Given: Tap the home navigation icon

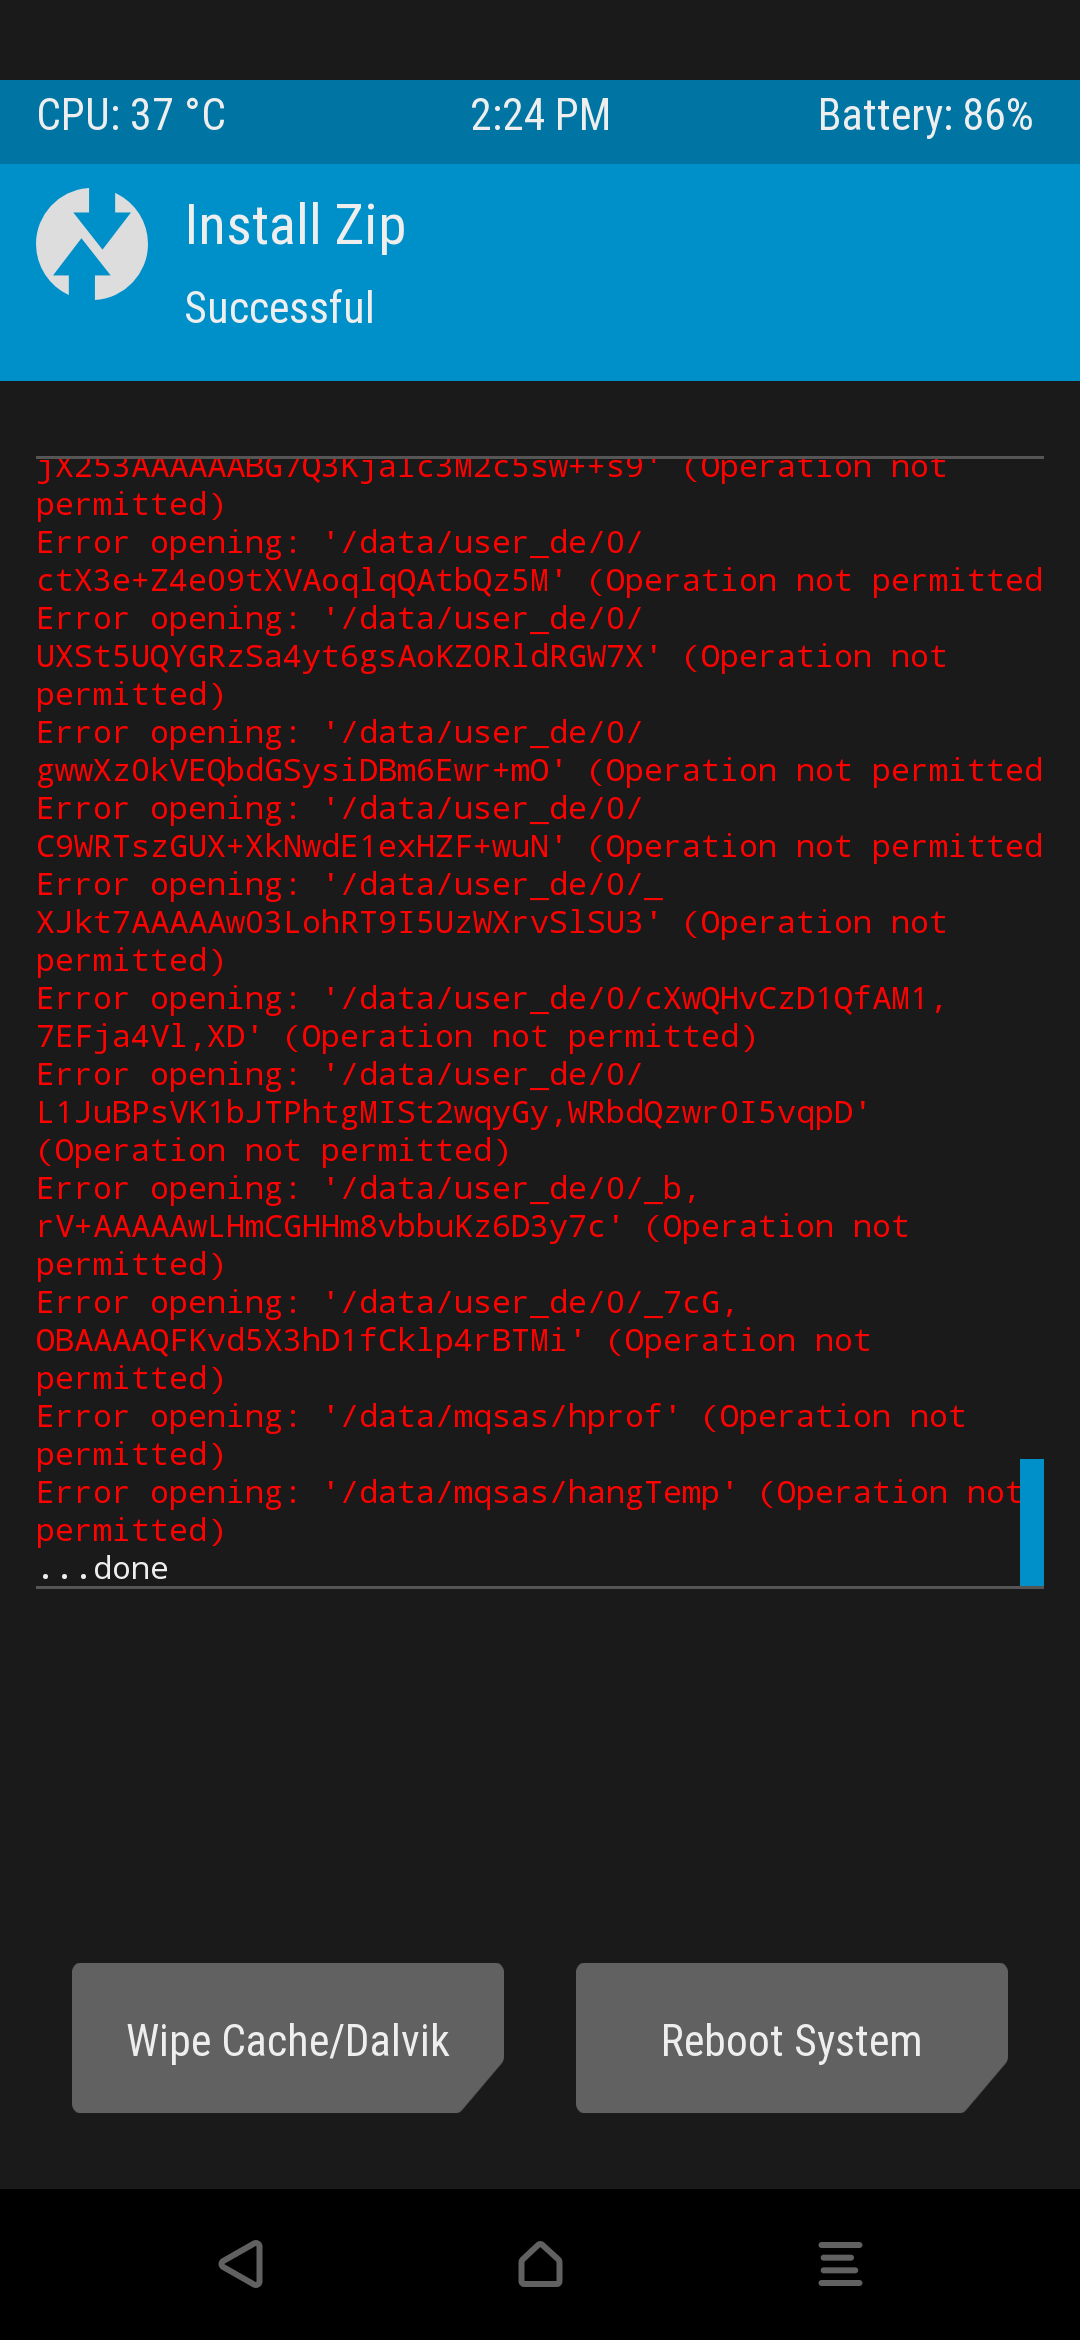Looking at the screenshot, I should [540, 2264].
